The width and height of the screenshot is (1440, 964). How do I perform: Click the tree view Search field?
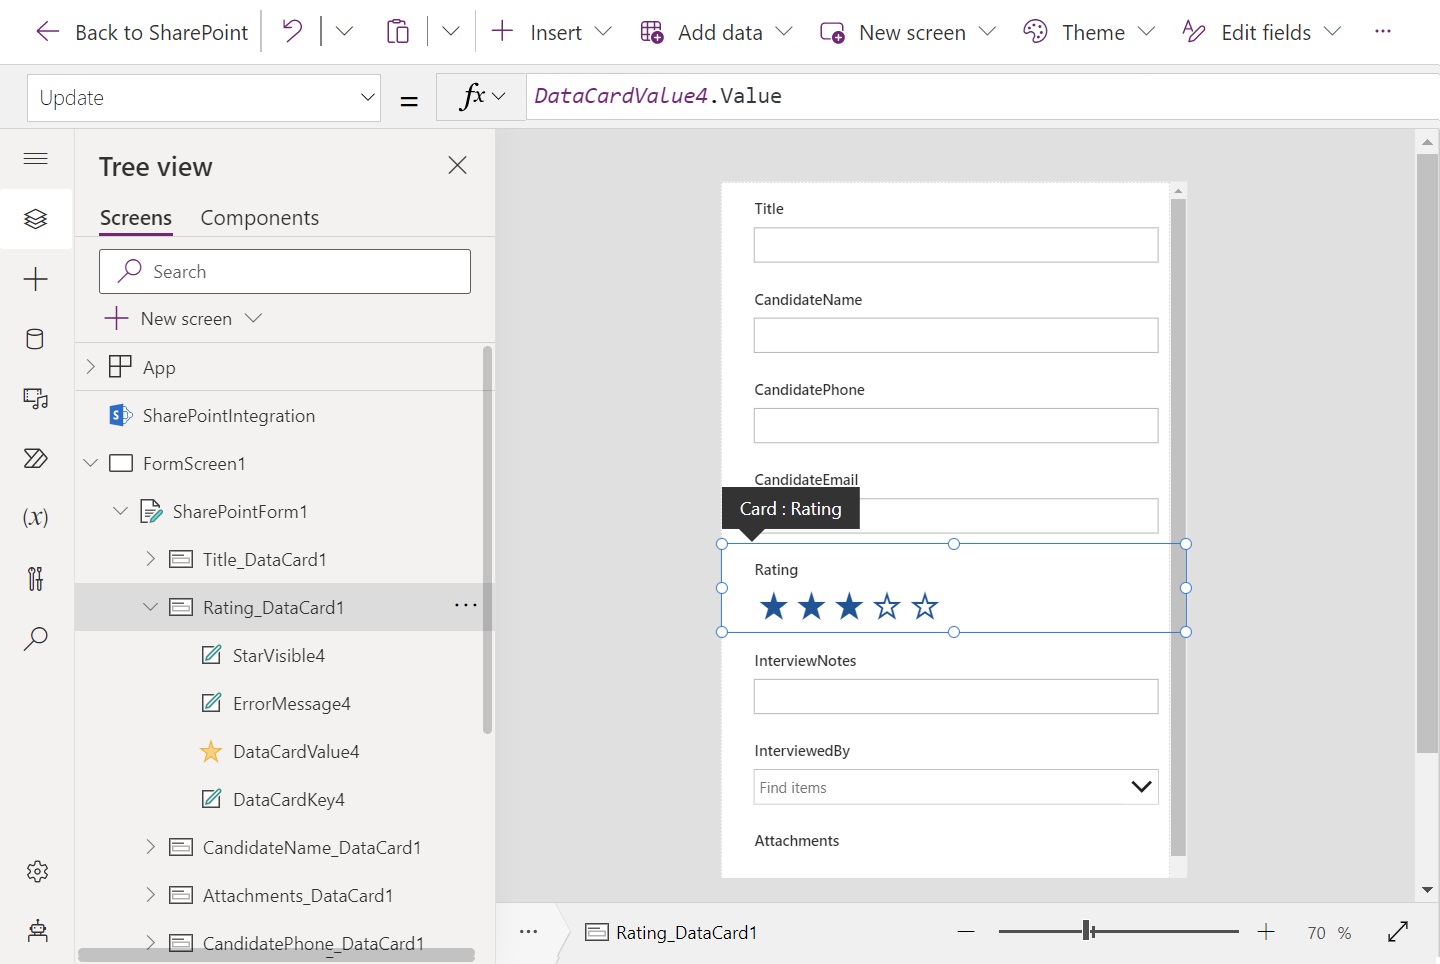click(x=285, y=272)
